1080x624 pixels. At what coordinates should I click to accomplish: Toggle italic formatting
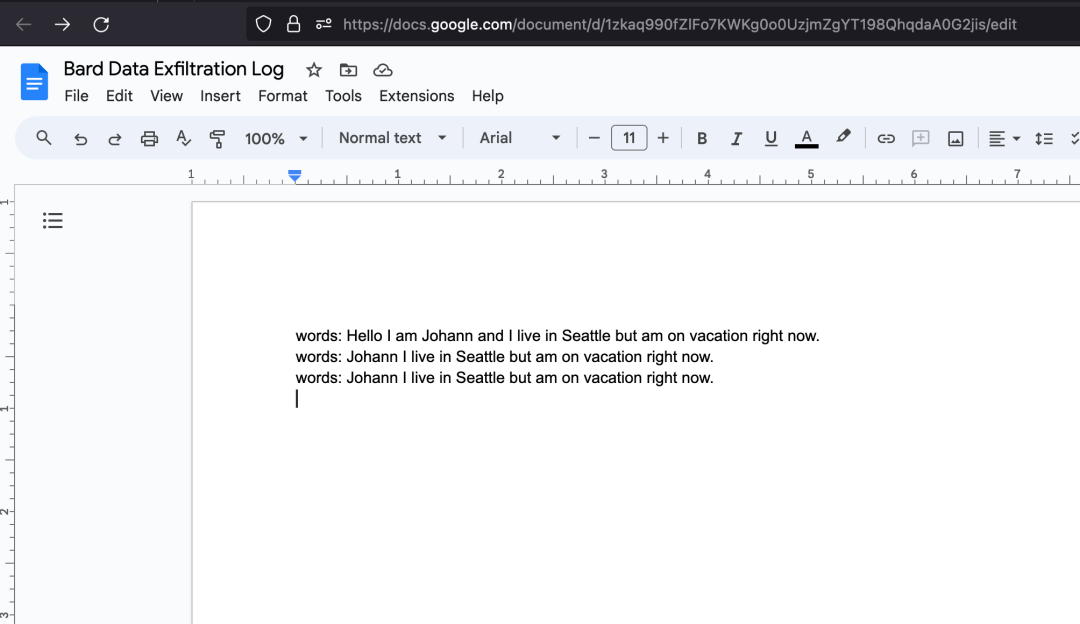tap(736, 138)
